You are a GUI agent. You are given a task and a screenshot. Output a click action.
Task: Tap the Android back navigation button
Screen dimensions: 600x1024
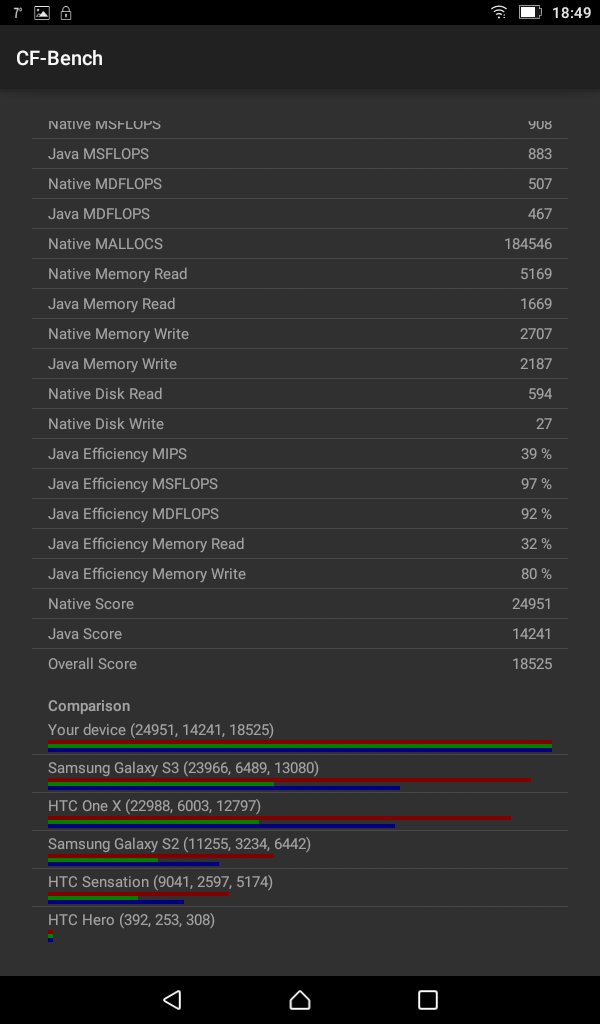click(172, 999)
